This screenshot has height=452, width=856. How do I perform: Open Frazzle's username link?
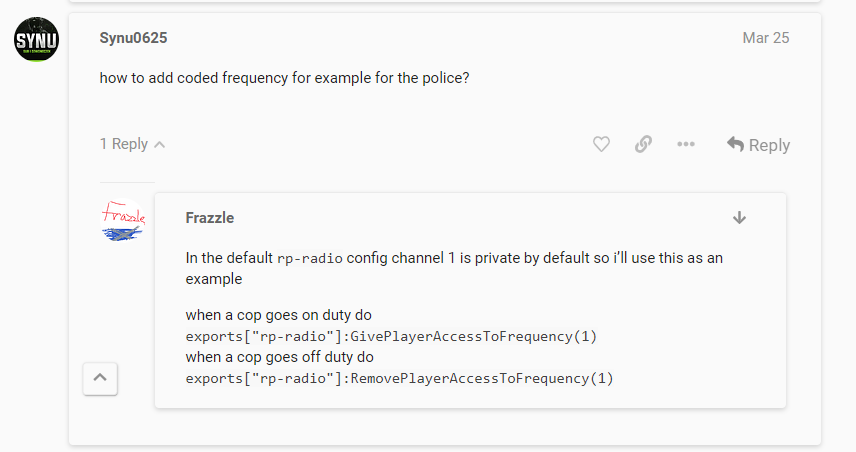point(209,218)
